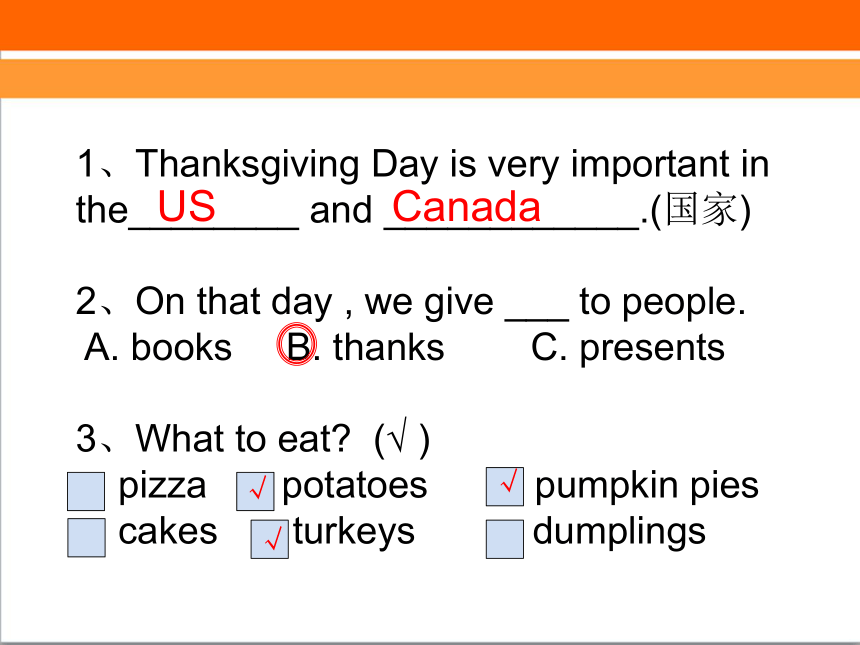Click the check mark symbol in parentheses
Image resolution: width=860 pixels, height=645 pixels.
pyautogui.click(x=399, y=436)
